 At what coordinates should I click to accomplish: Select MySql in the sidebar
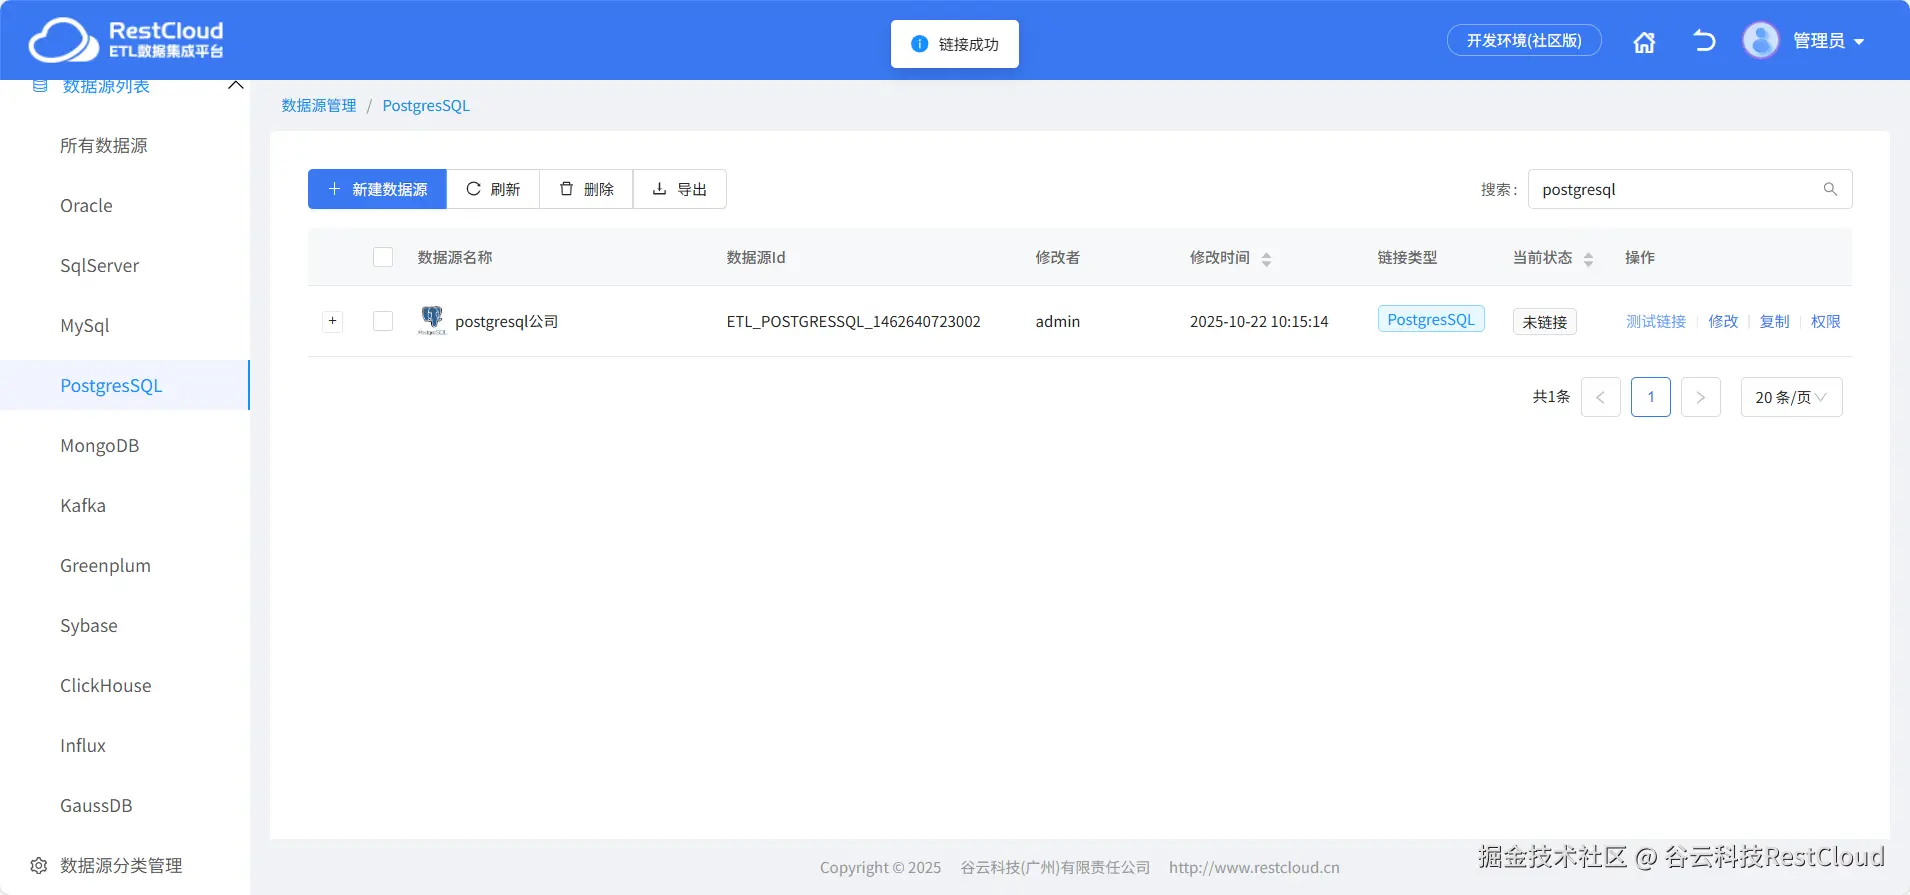[85, 325]
